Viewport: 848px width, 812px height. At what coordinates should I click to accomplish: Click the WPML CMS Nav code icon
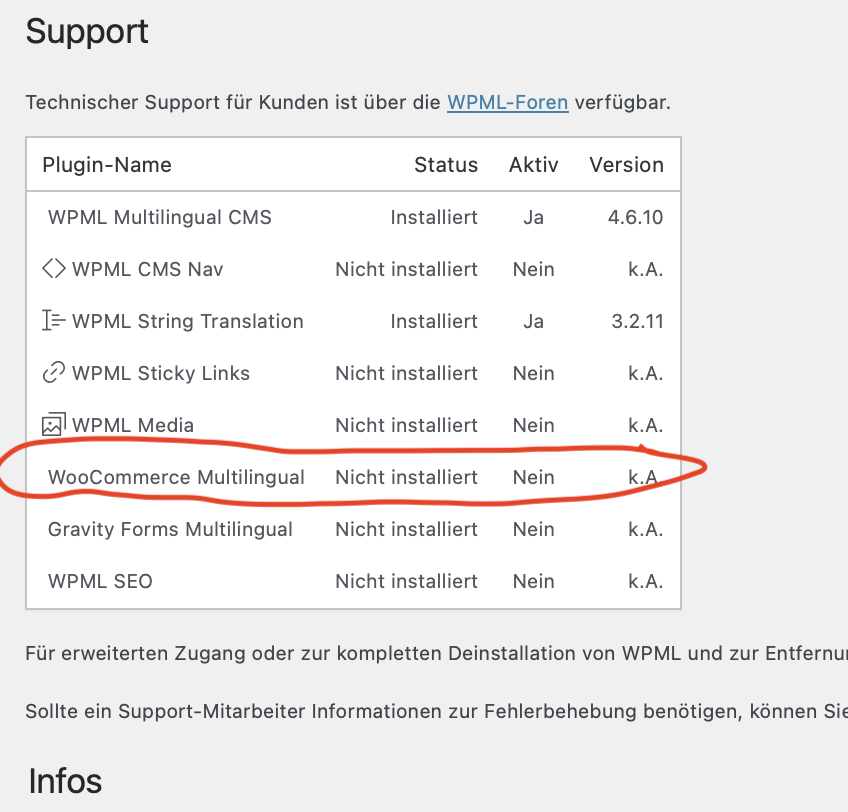tap(54, 269)
